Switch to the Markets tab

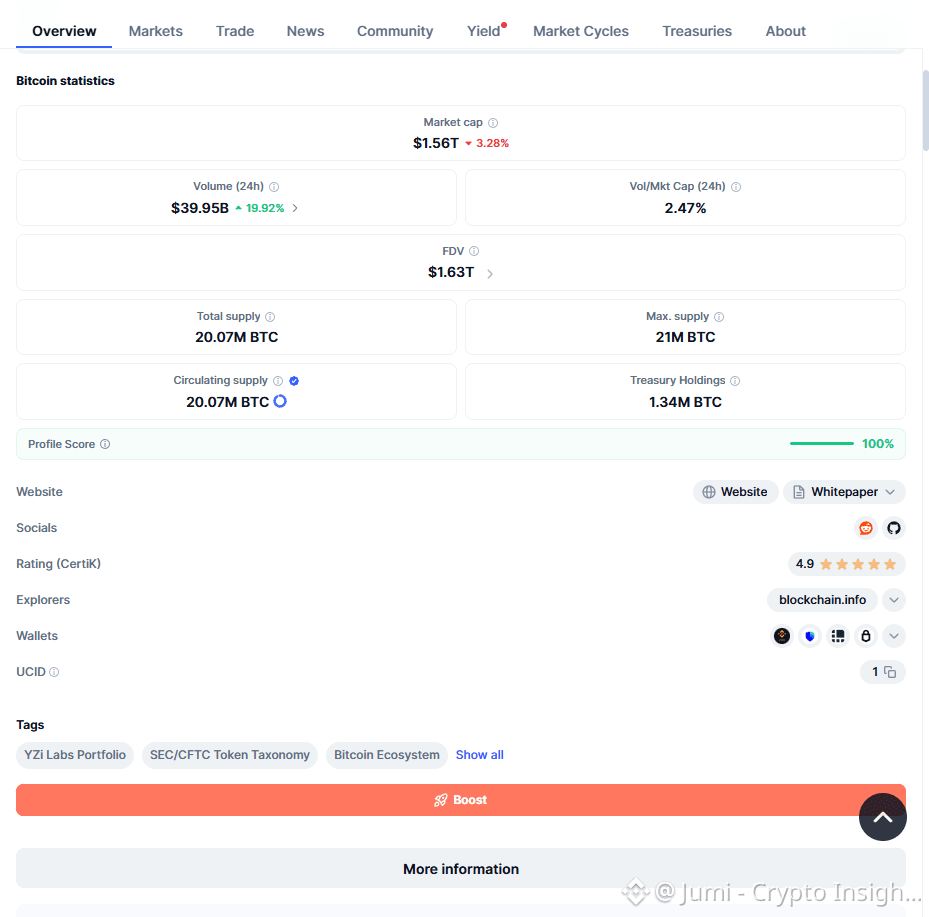[x=156, y=31]
